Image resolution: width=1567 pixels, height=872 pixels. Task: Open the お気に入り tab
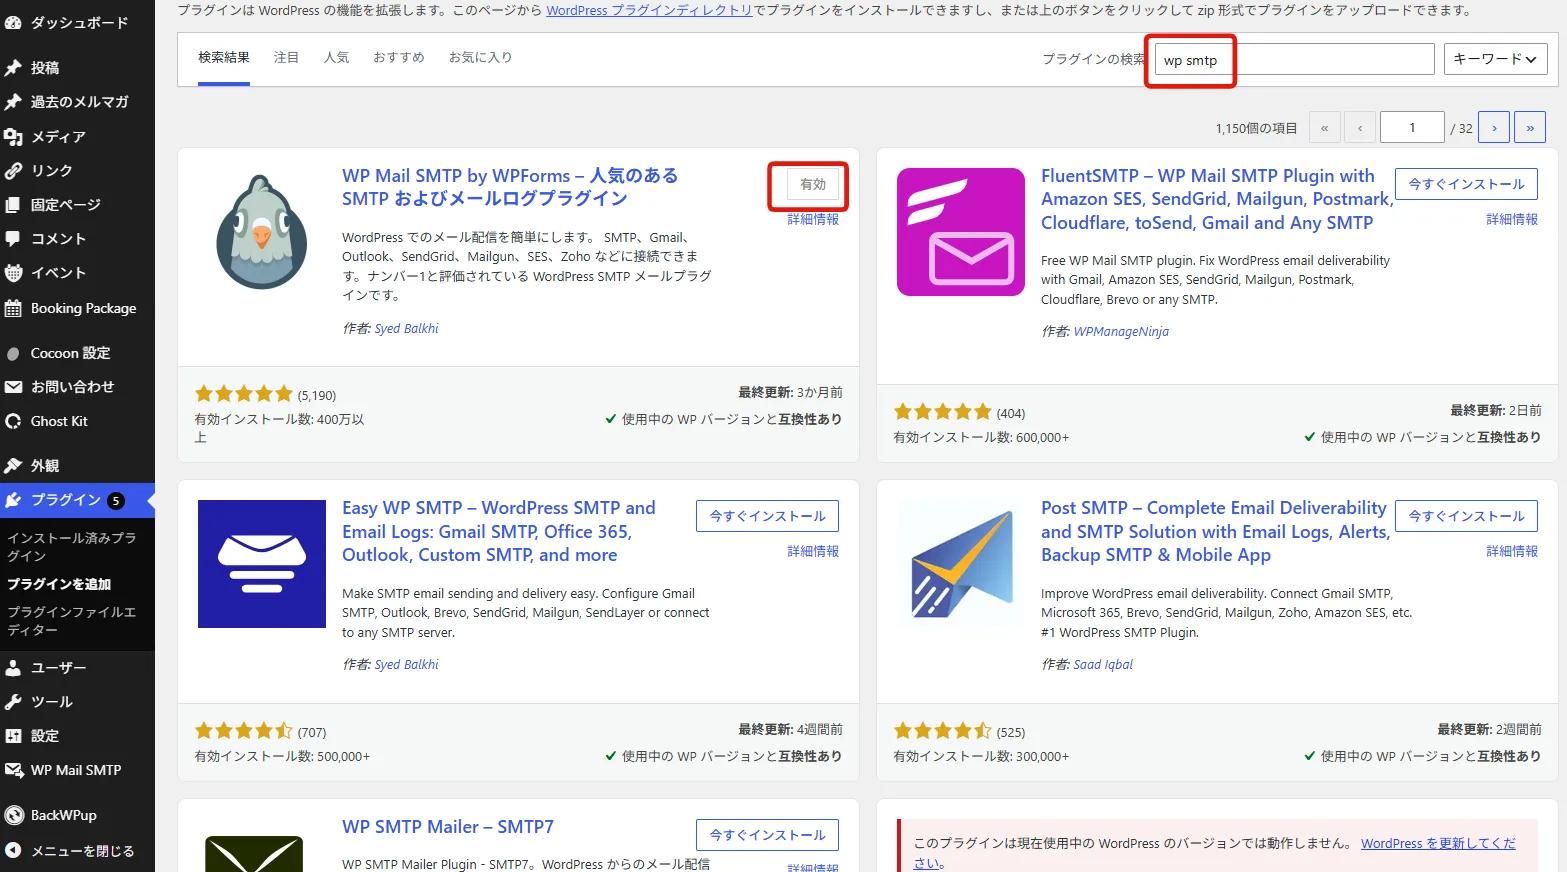point(481,58)
